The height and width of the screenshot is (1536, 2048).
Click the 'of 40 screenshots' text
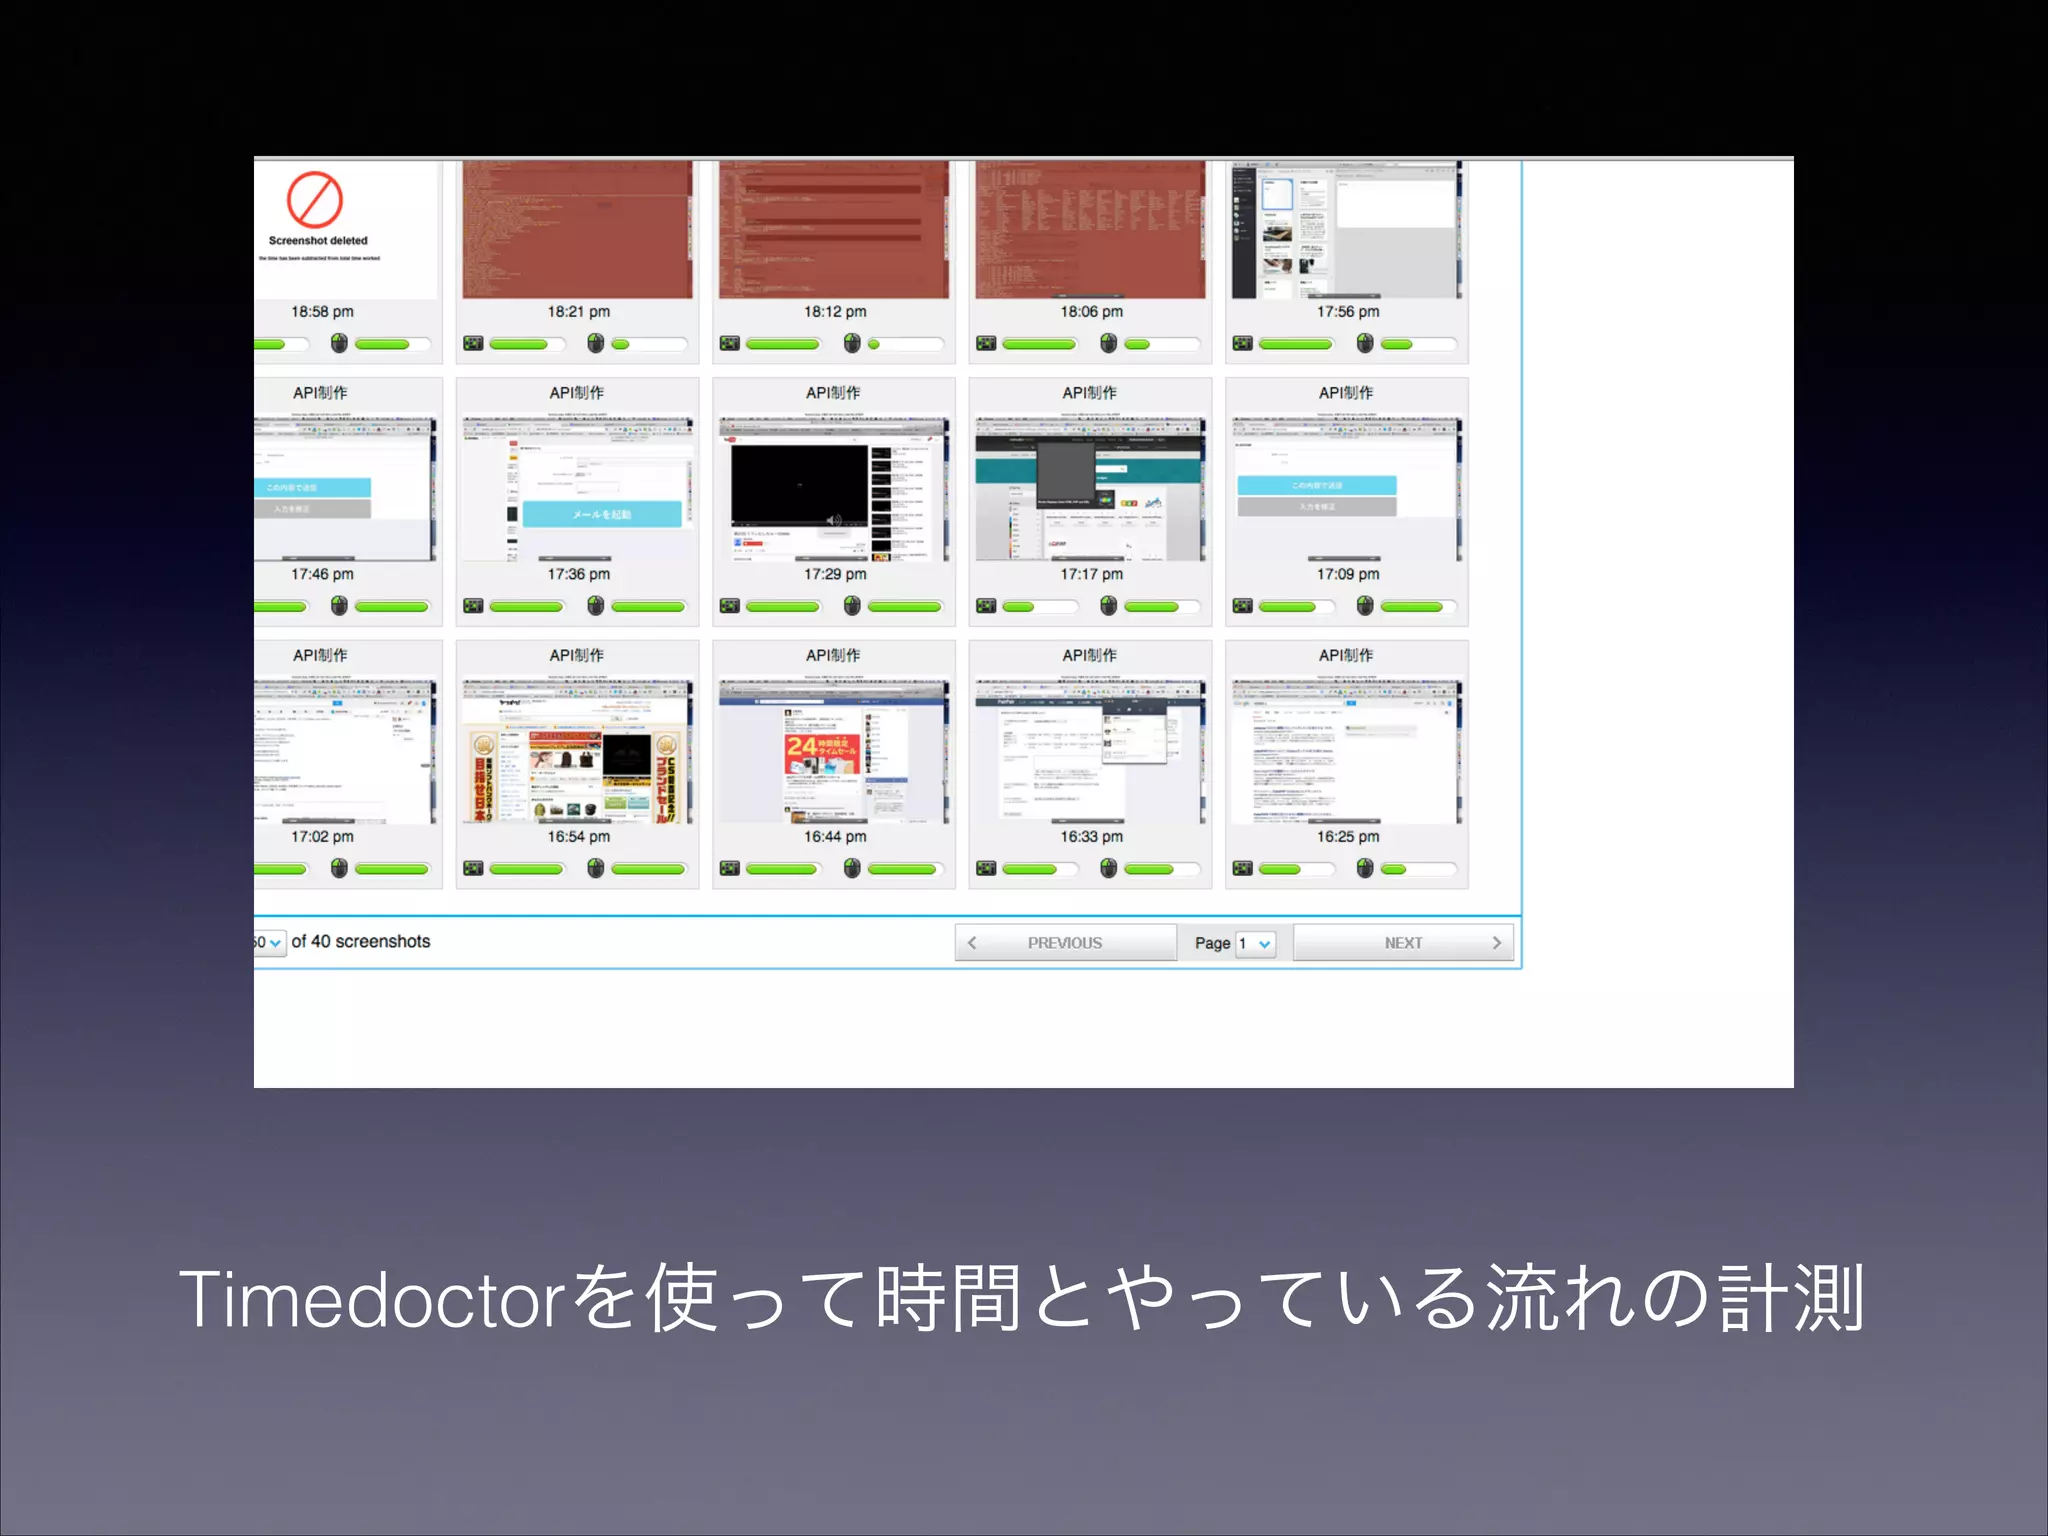361,941
